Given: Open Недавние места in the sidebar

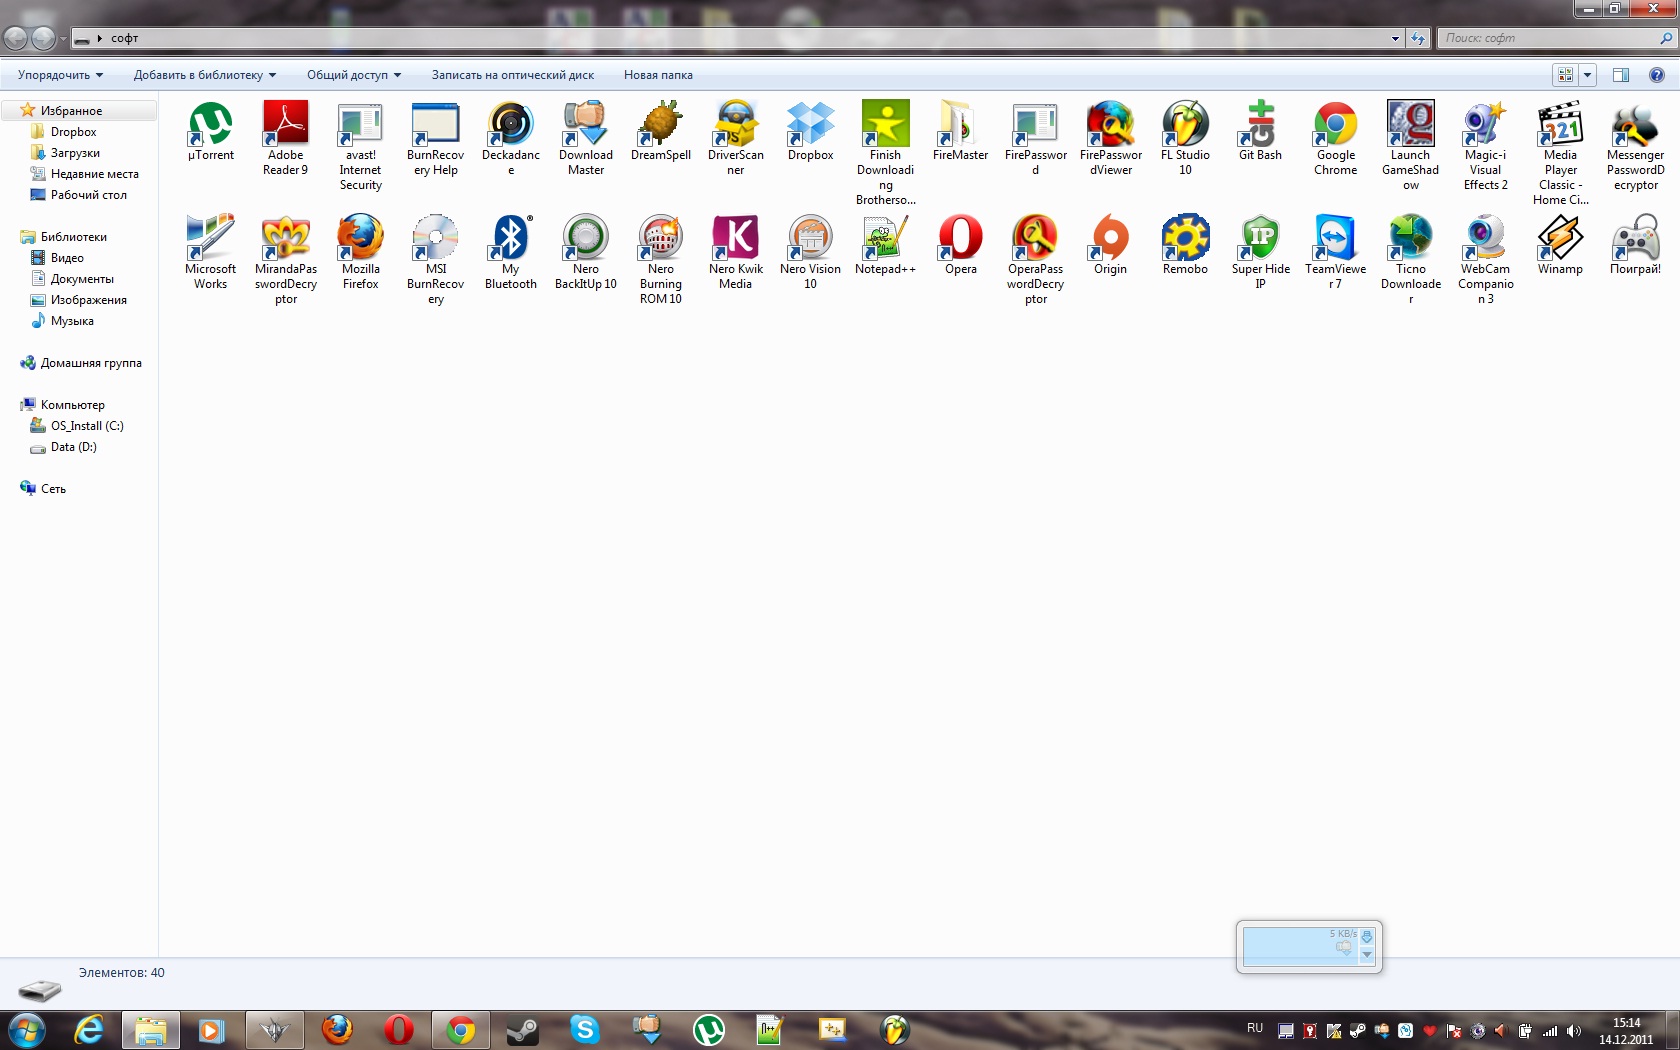Looking at the screenshot, I should (x=94, y=174).
